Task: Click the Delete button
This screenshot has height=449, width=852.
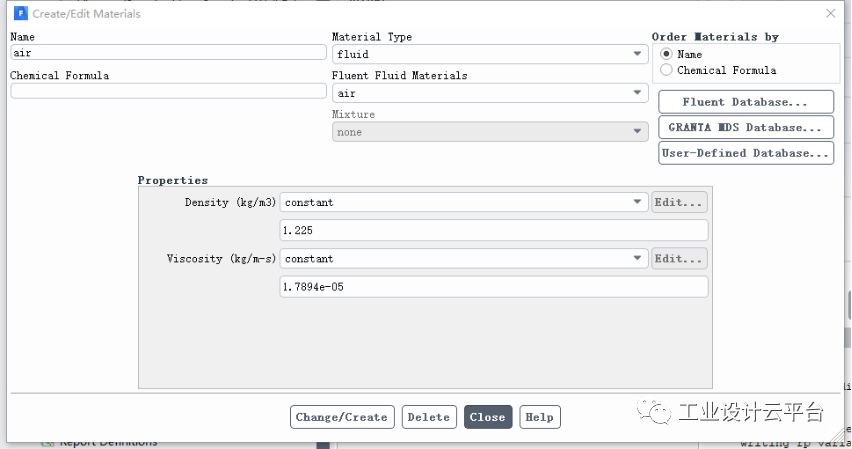Action: pyautogui.click(x=429, y=417)
